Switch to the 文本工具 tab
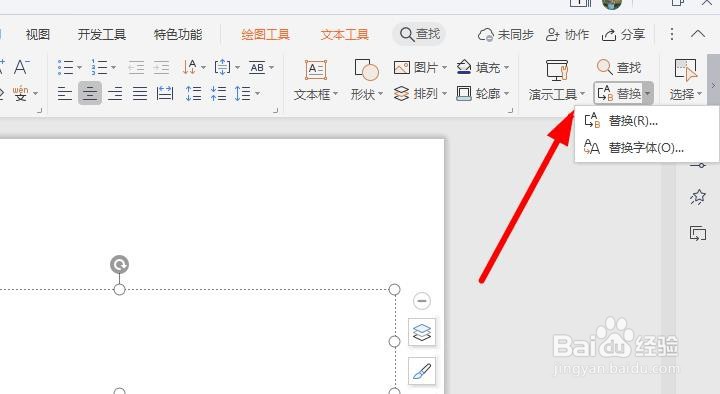The height and width of the screenshot is (394, 720). tap(344, 34)
